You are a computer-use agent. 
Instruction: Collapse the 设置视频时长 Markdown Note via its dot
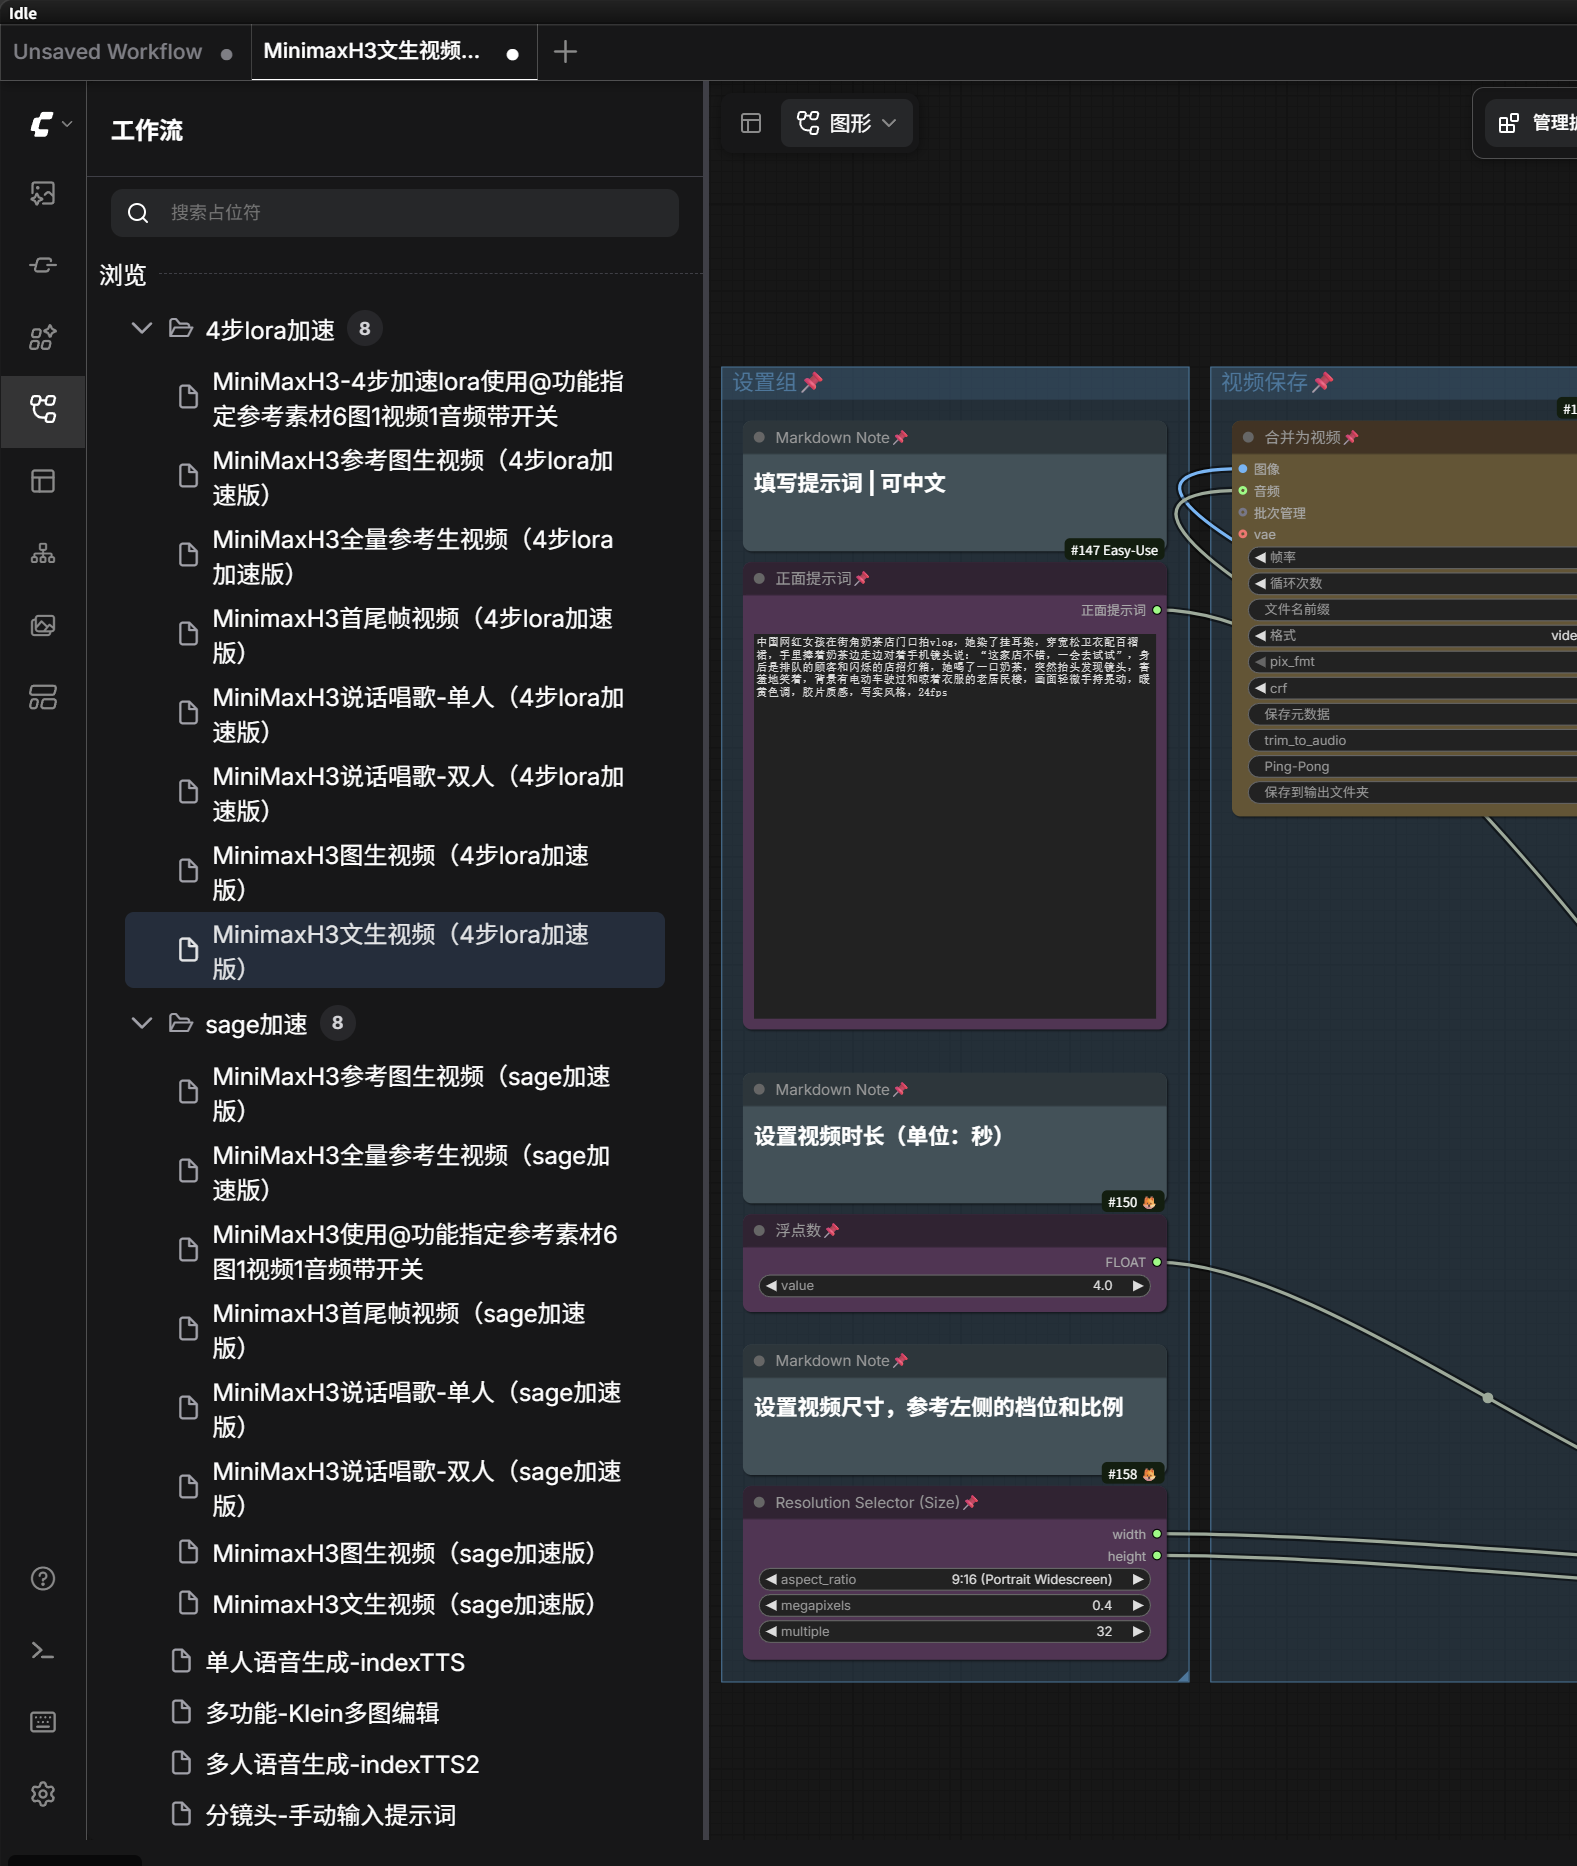tap(759, 1090)
